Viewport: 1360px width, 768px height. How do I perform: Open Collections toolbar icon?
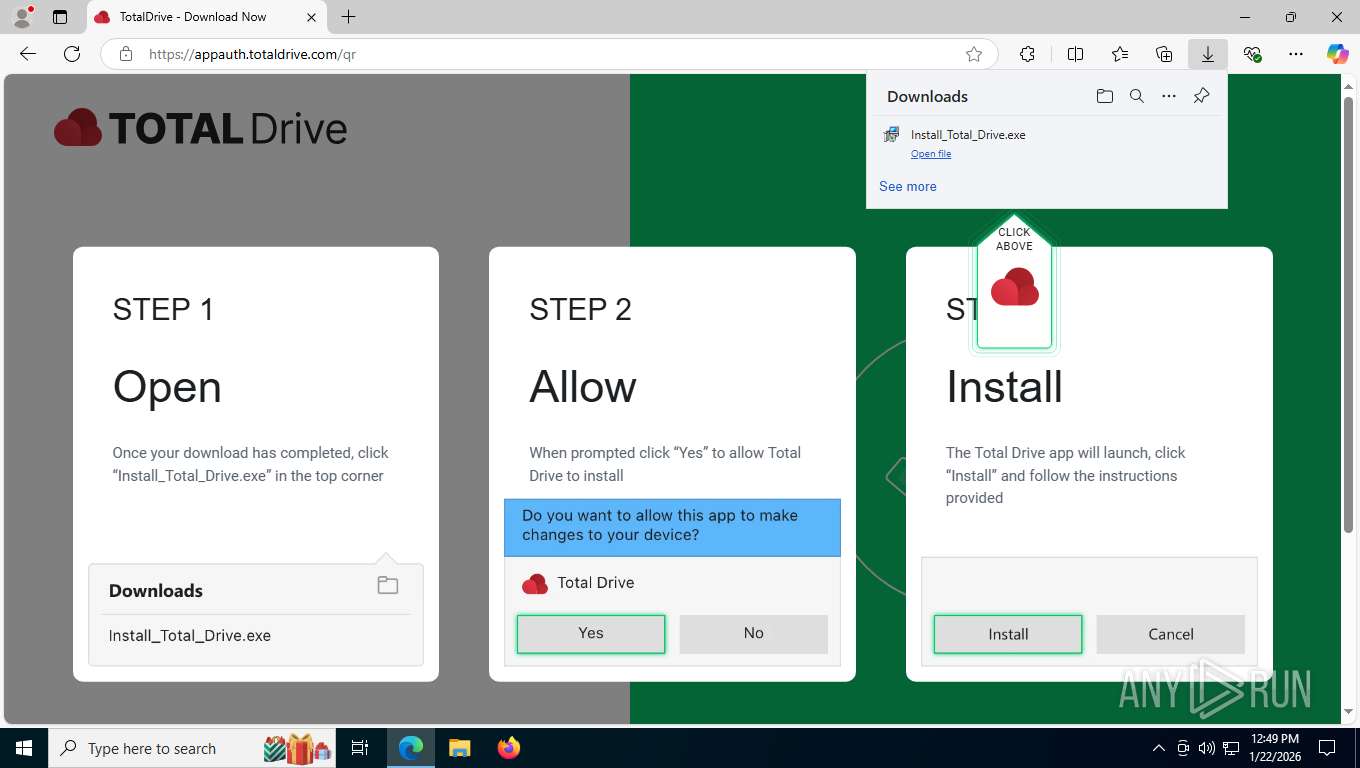tap(1164, 54)
